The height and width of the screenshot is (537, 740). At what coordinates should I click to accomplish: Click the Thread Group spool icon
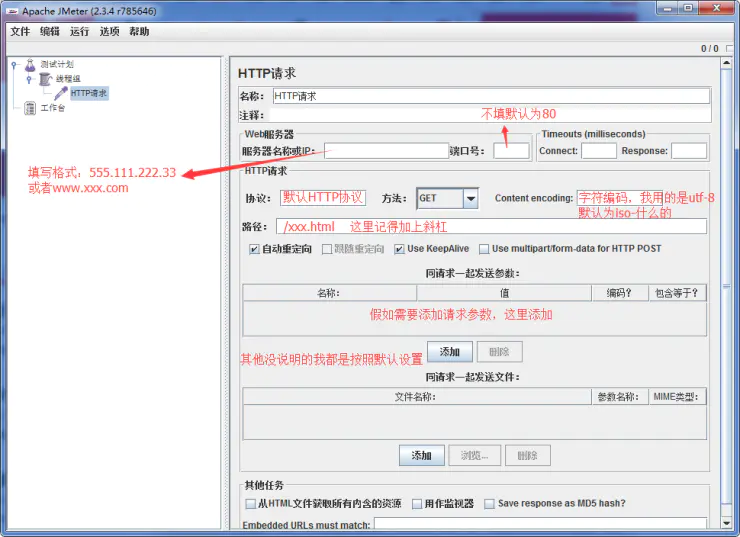[x=45, y=79]
